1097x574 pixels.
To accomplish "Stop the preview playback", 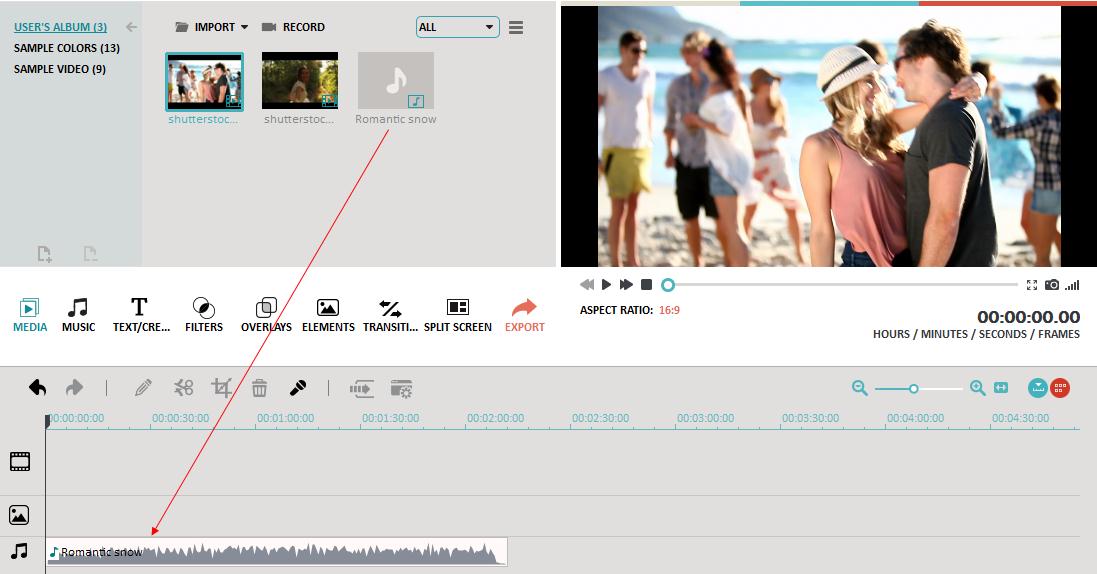I will 646,285.
